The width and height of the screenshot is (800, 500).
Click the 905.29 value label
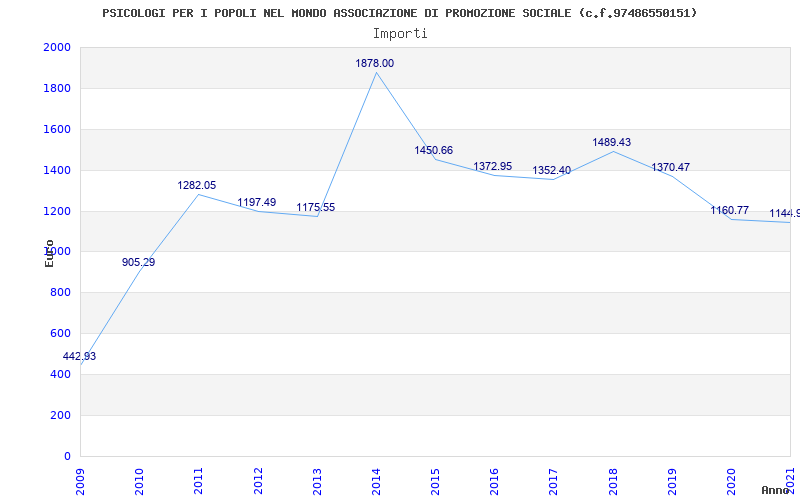tap(138, 262)
